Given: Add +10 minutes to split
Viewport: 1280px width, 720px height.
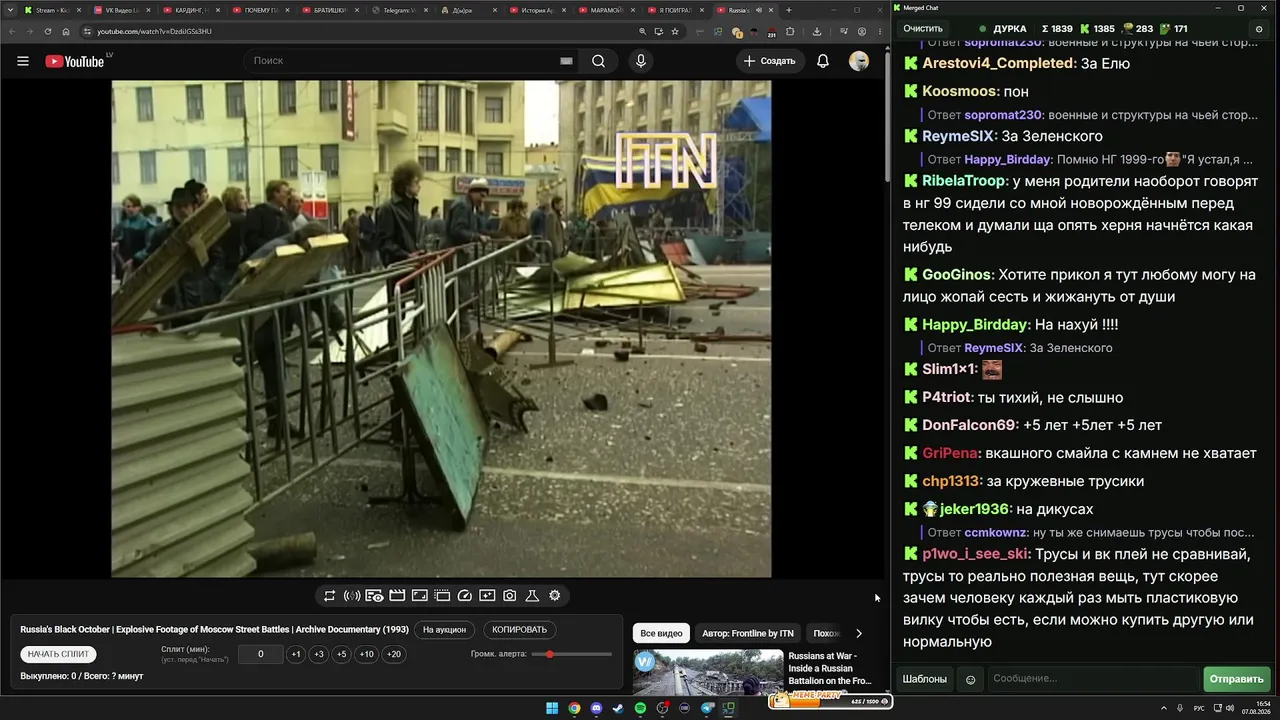Looking at the screenshot, I should click(367, 655).
